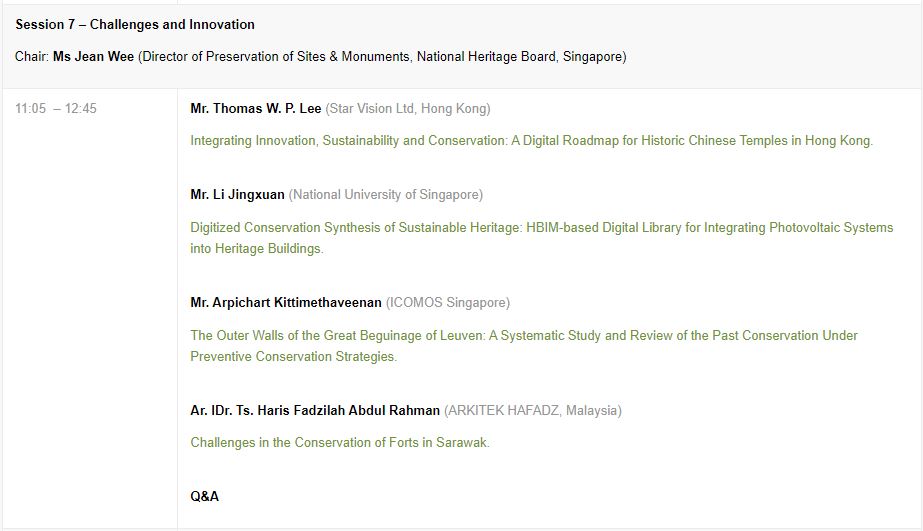The width and height of the screenshot is (923, 531).
Task: Click the Session 7 Challenges and Innovation heading
Action: pyautogui.click(x=135, y=25)
